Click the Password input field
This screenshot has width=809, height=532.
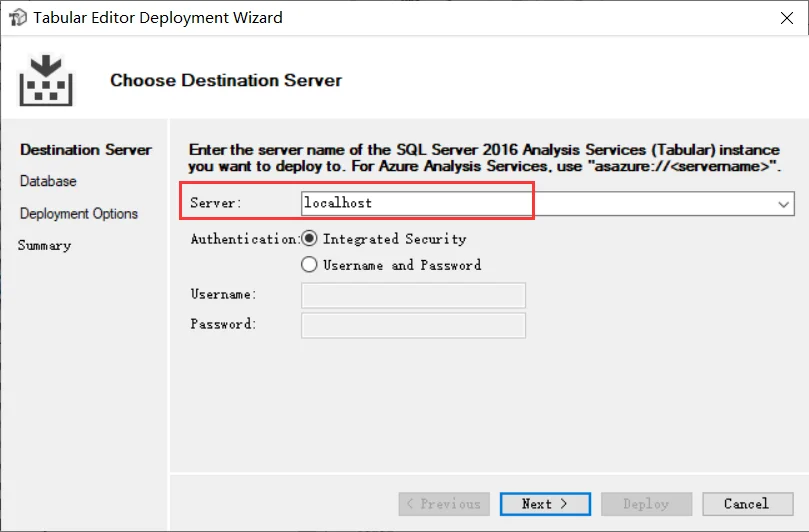tap(413, 326)
